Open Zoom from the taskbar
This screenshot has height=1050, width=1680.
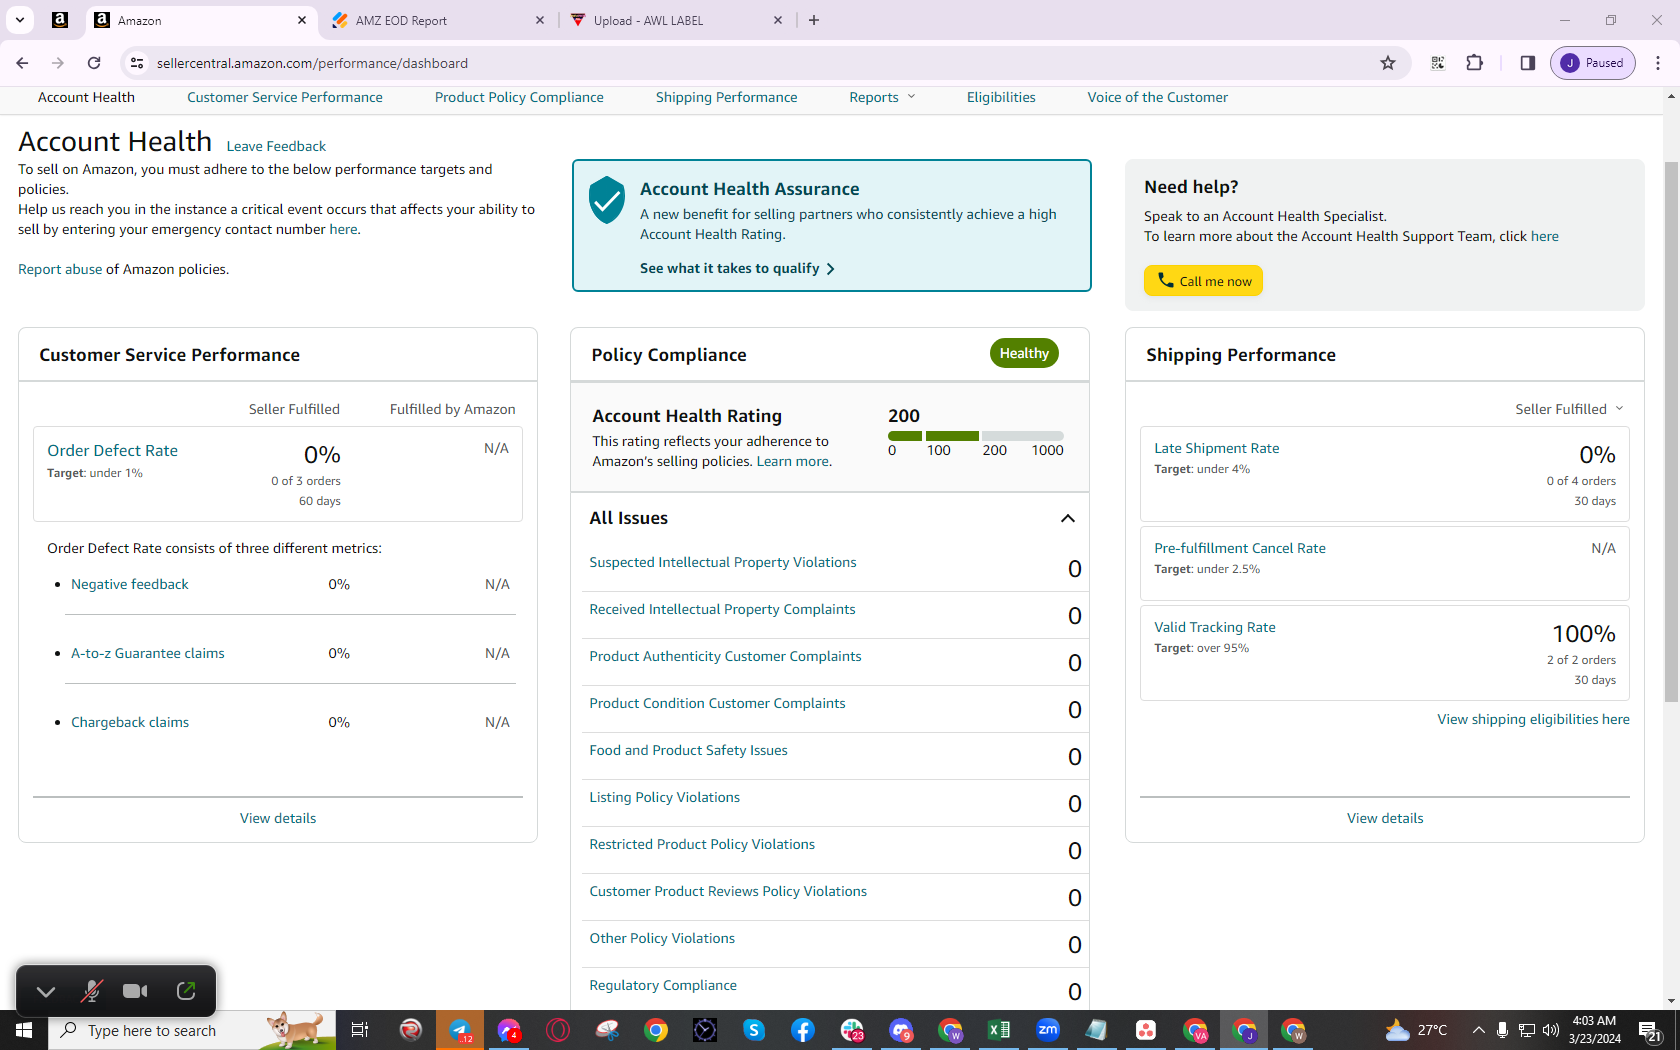pos(1048,1030)
